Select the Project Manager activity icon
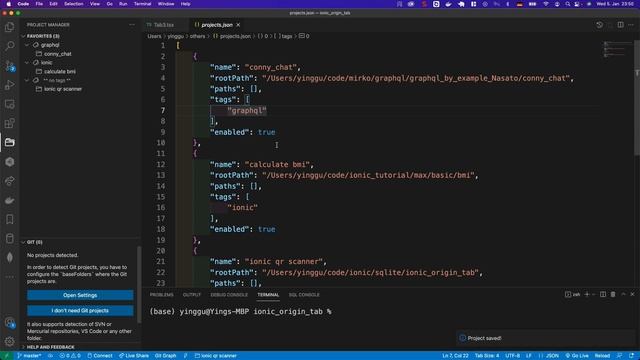This screenshot has width=640, height=360. [x=9, y=142]
